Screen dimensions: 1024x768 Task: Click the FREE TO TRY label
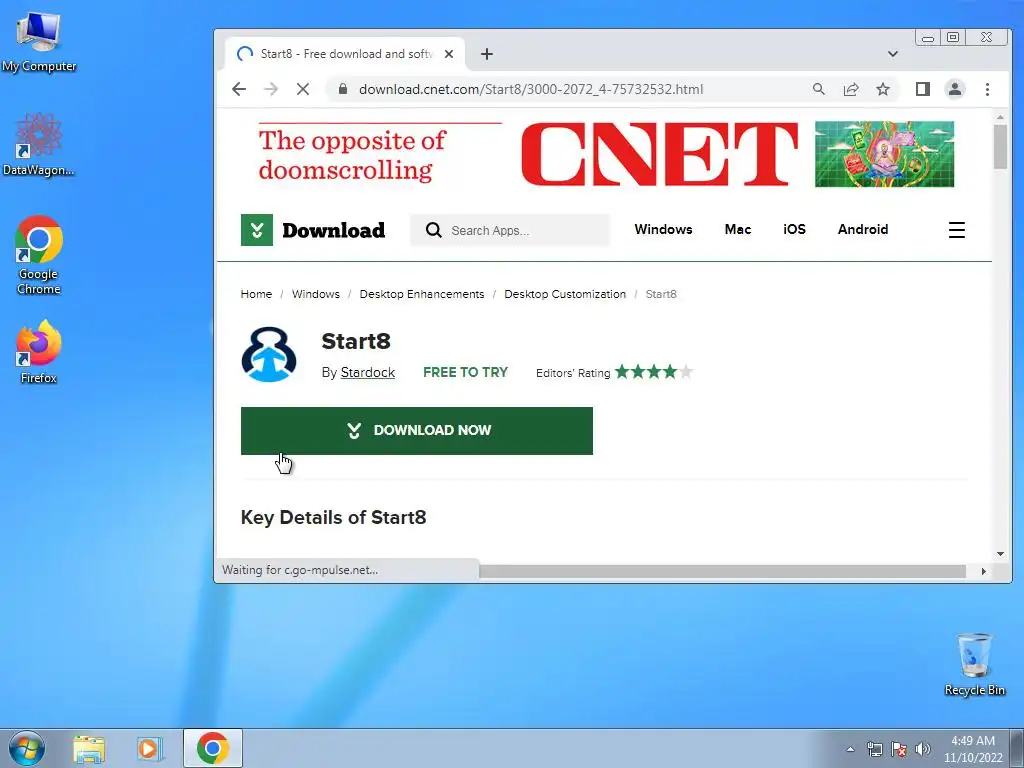point(465,372)
